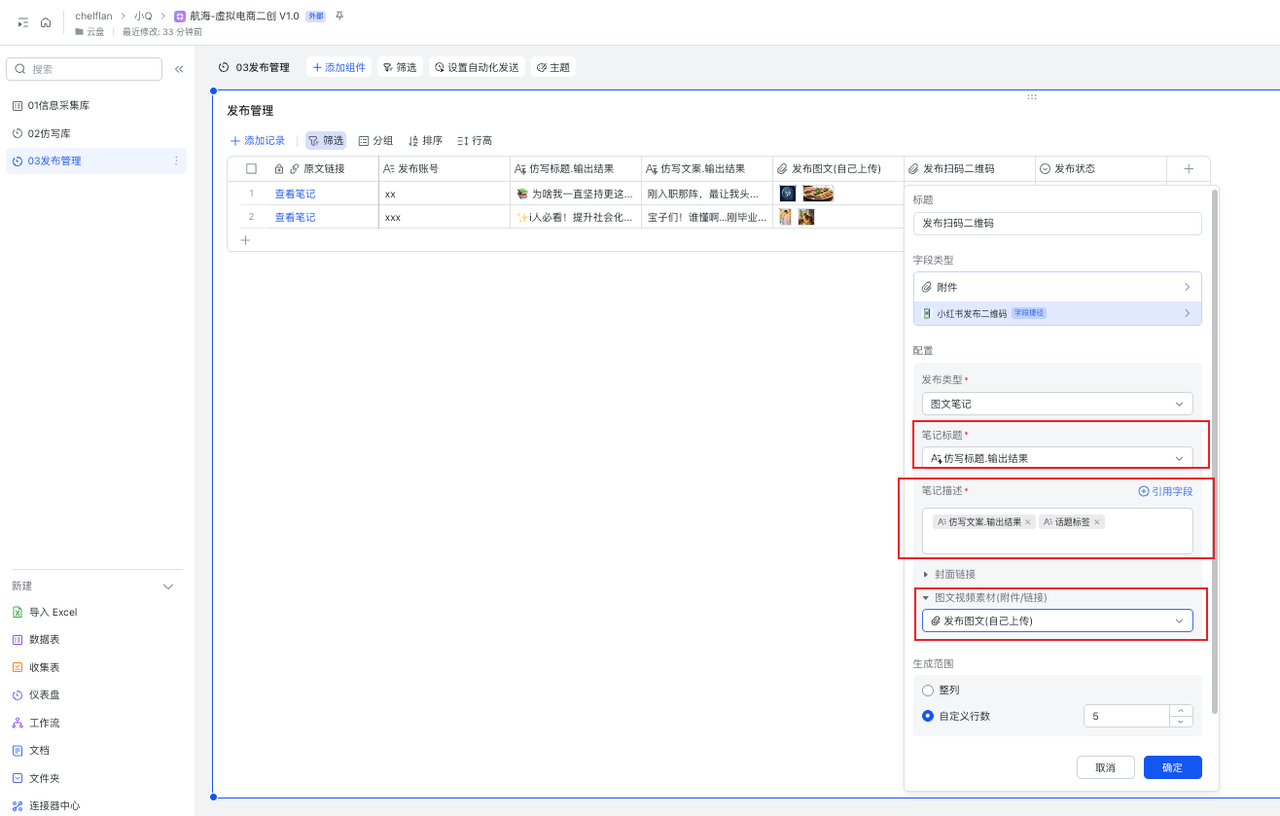Image resolution: width=1280 pixels, height=816 pixels.
Task: Open the 笔记标题 dropdown
Action: 1057,458
